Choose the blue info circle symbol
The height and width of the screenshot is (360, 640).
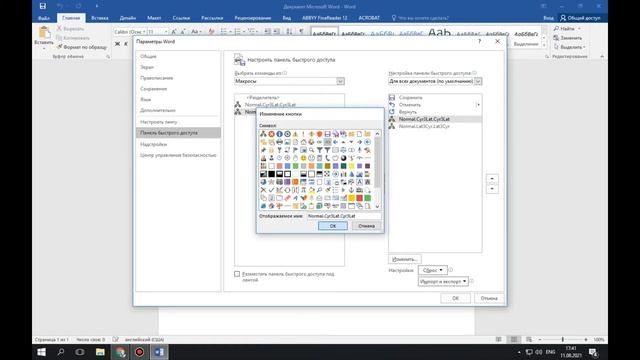pos(279,134)
